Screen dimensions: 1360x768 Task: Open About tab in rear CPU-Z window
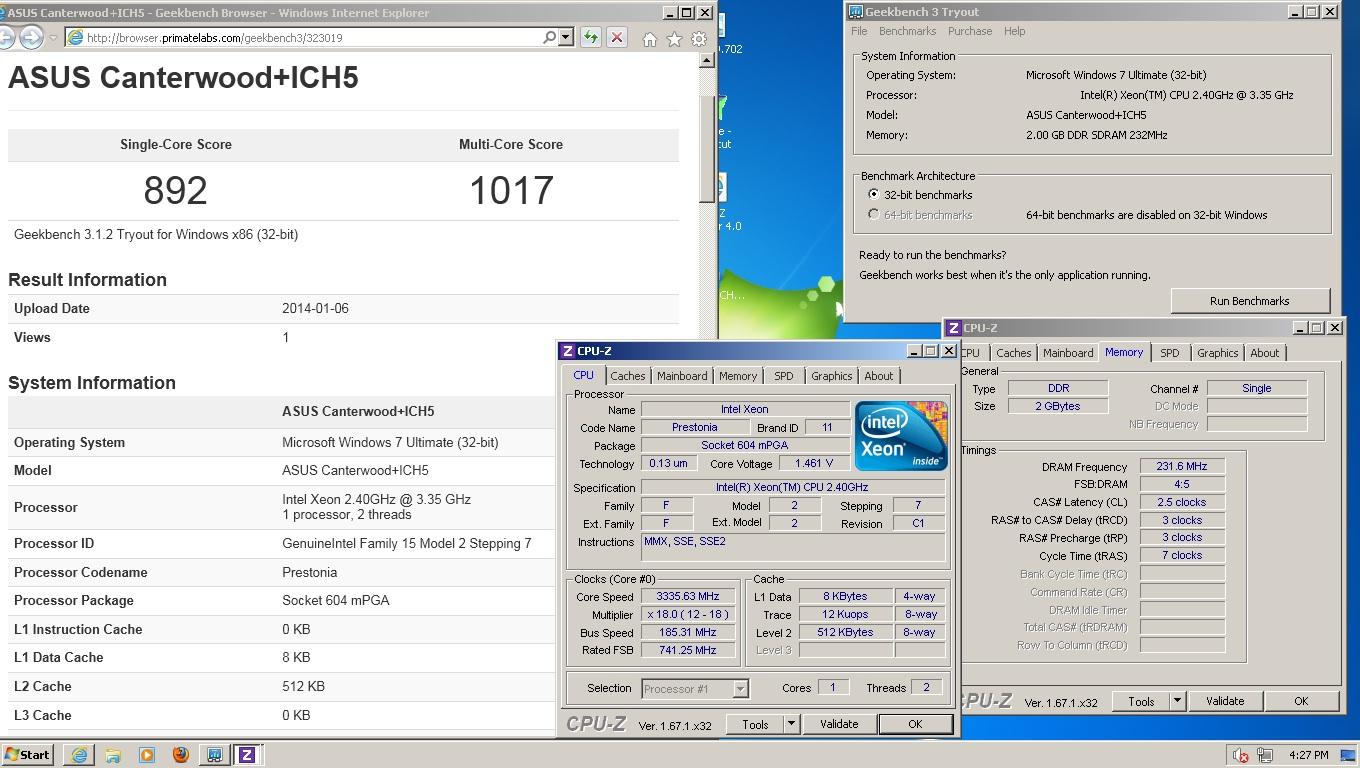(x=1265, y=353)
